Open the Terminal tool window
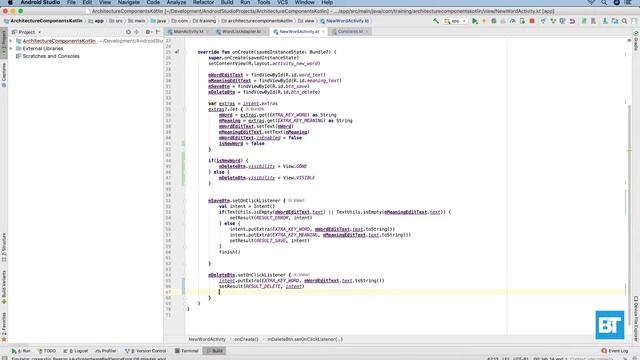Viewport: 640px width, 360px height. pyautogui.click(x=187, y=351)
